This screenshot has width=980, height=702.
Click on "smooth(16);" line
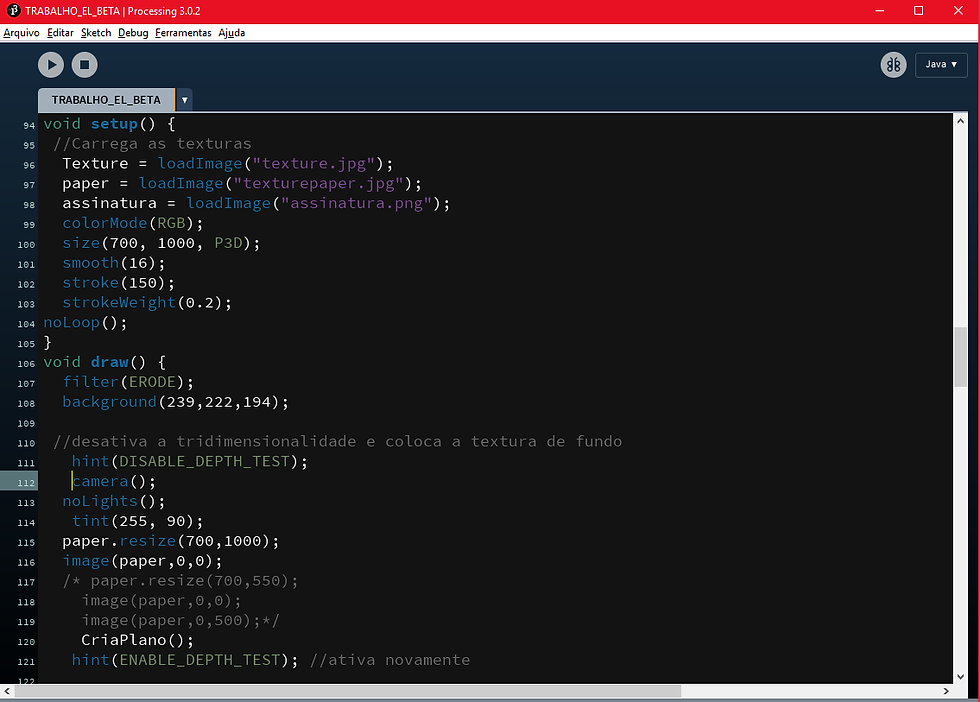(x=114, y=263)
